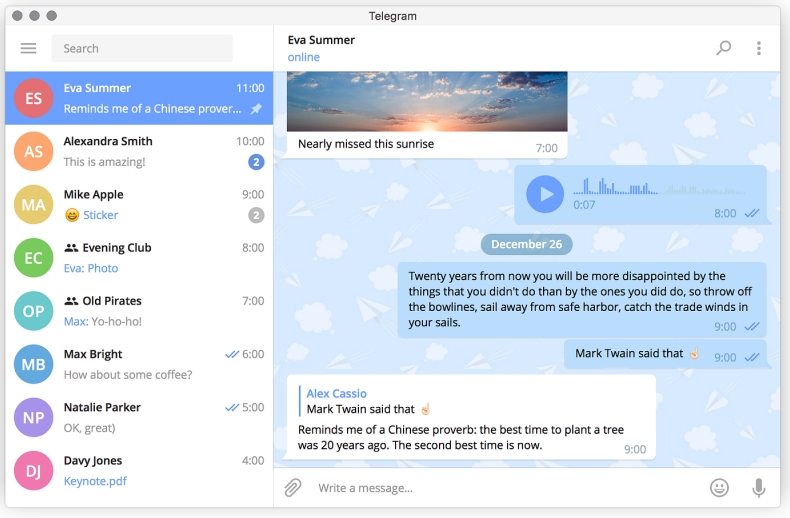Focus the Search field in sidebar
The width and height of the screenshot is (790, 518).
[x=146, y=48]
